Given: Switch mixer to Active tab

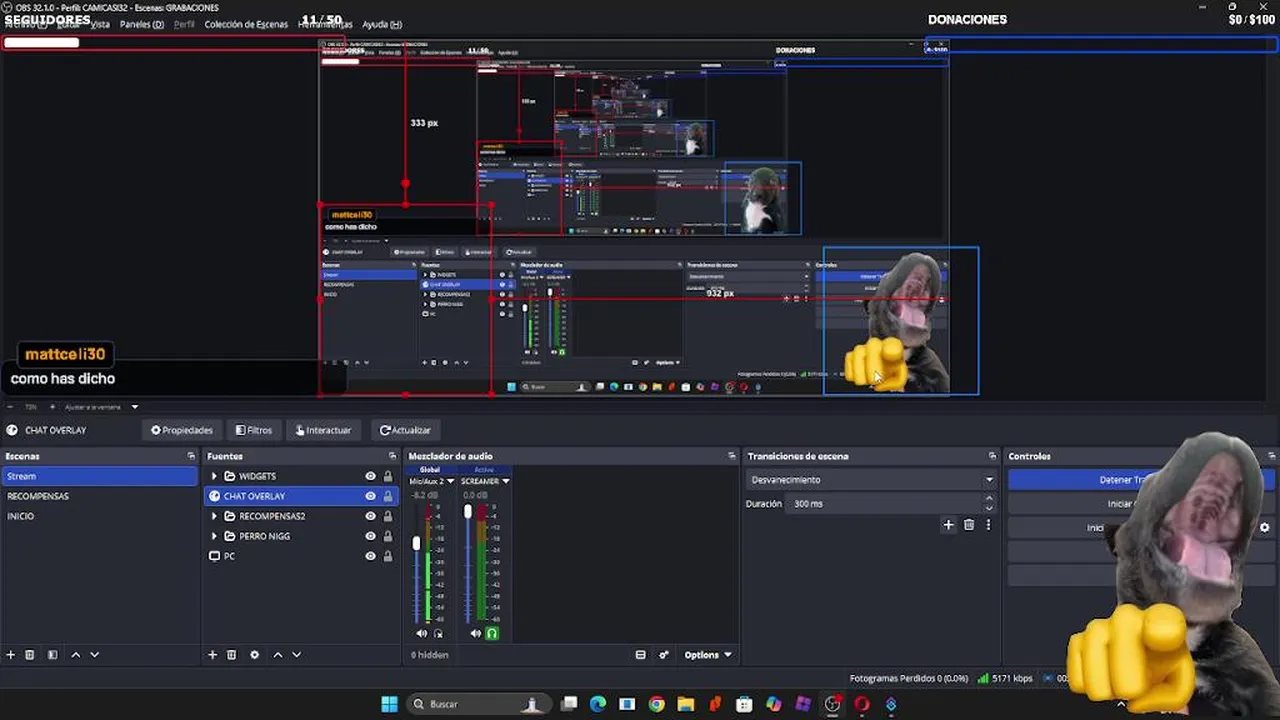Looking at the screenshot, I should tap(484, 469).
